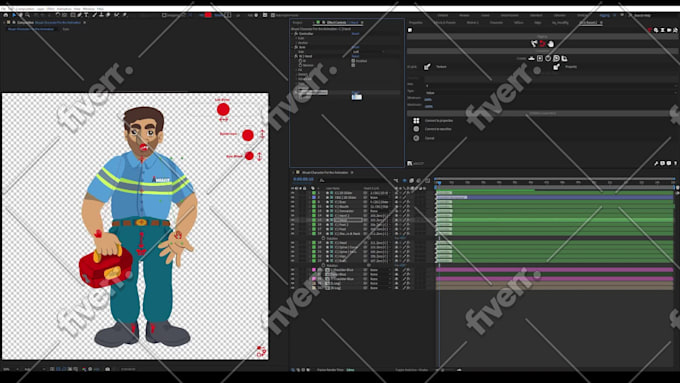The width and height of the screenshot is (680, 383).
Task: Select the Zoom magnifier tool
Action: click(27, 15)
